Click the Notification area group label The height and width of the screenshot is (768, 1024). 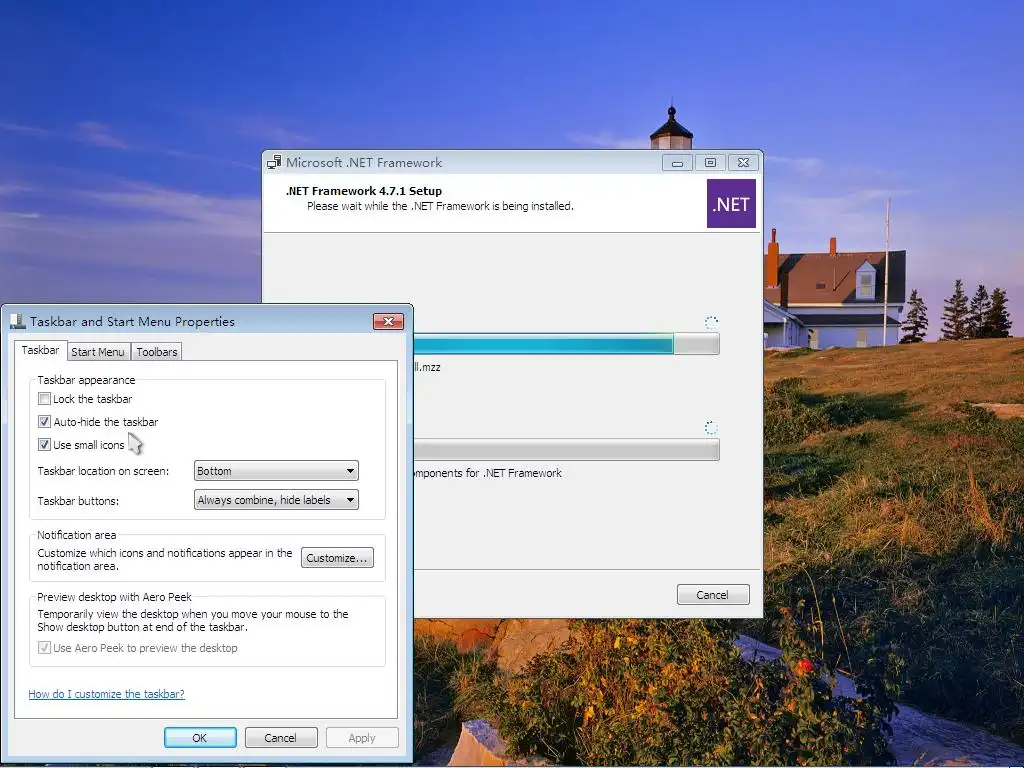click(x=76, y=535)
